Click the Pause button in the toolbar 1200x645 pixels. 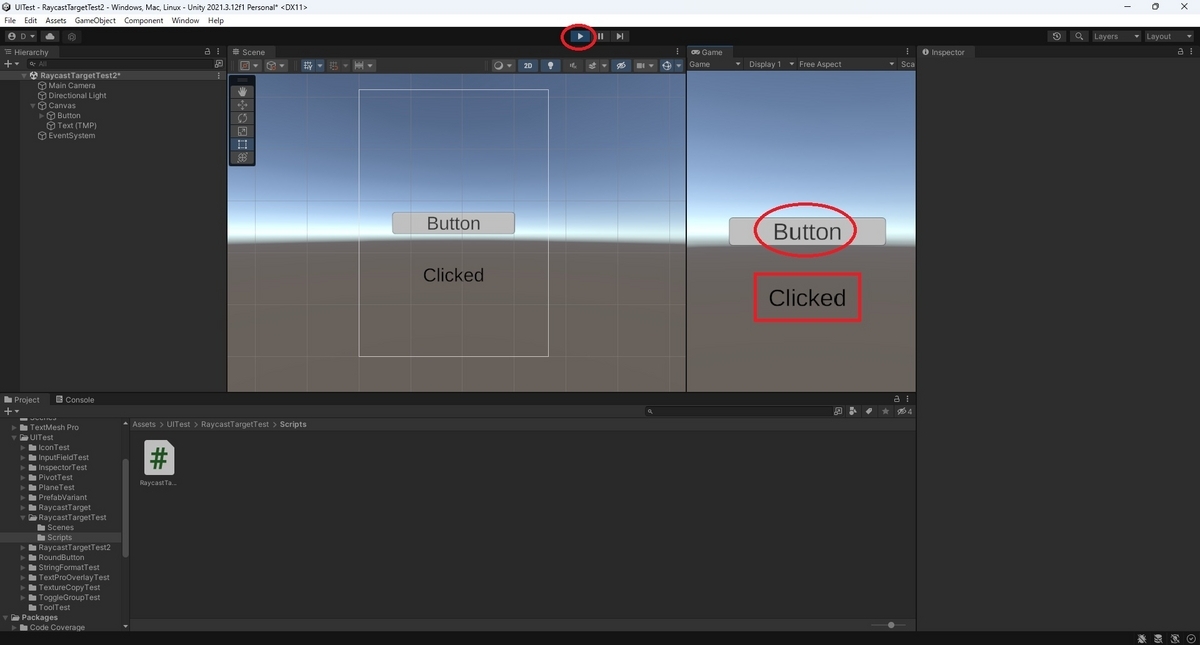coord(600,36)
